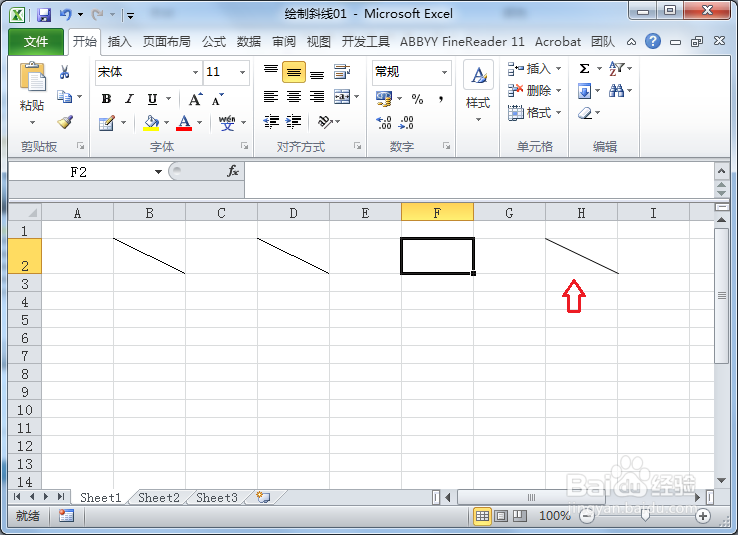
Task: Open the Name Box dropdown arrow
Action: coord(159,172)
